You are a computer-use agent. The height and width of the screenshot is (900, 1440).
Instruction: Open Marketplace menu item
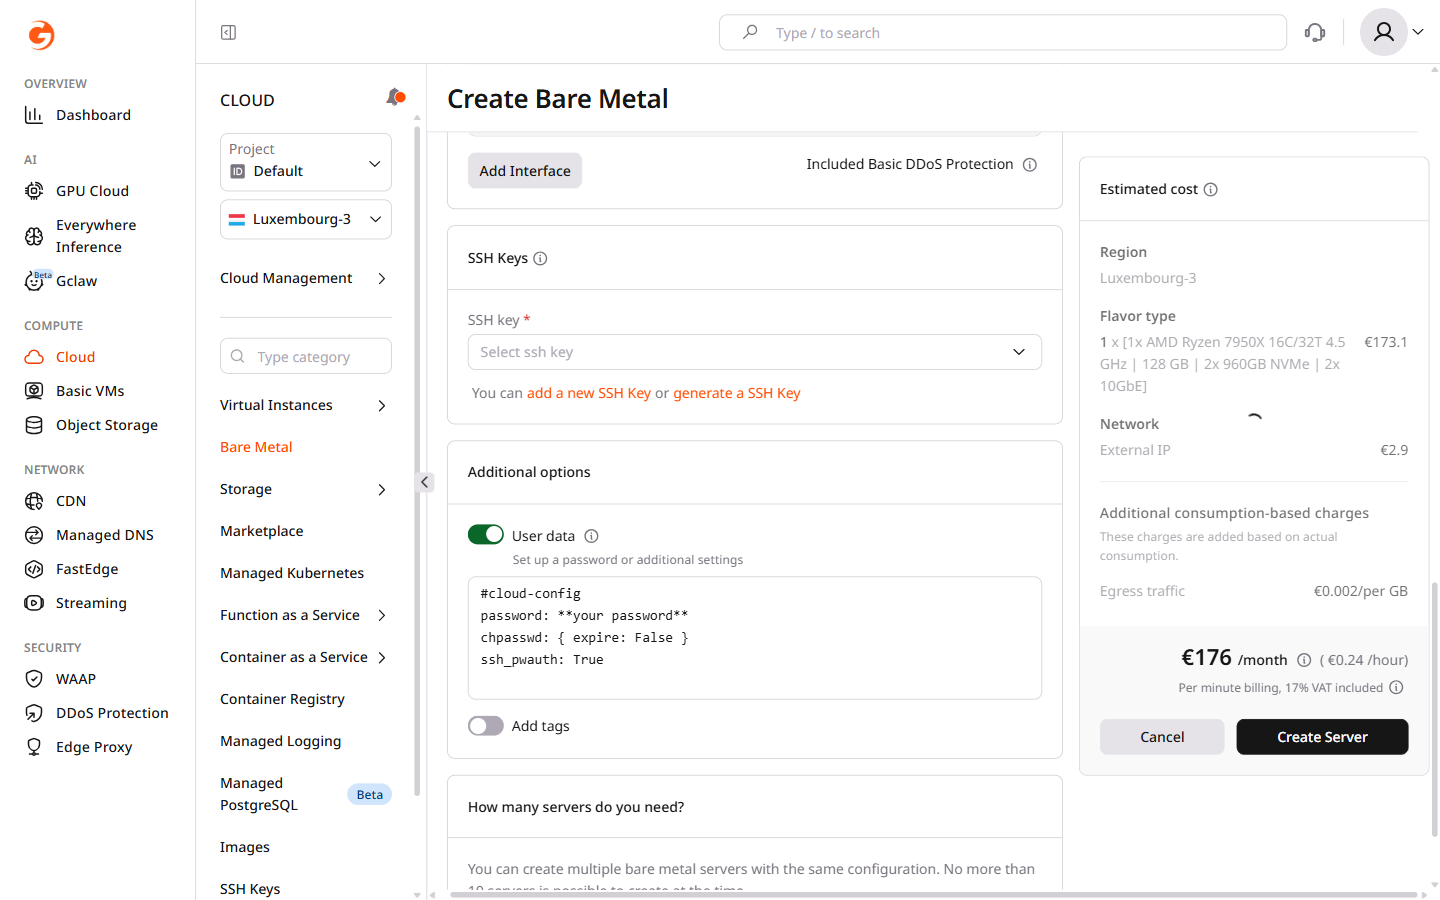pos(262,531)
